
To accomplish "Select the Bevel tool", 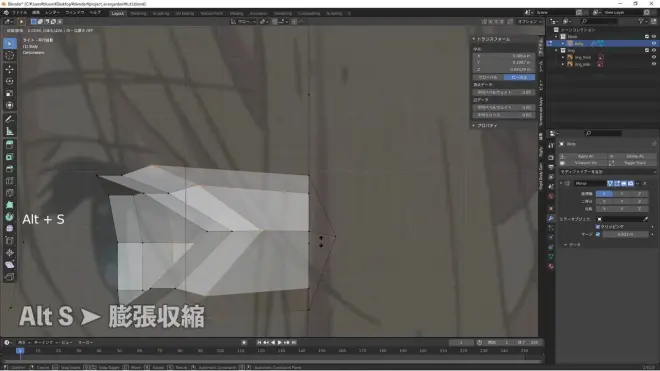I will tap(10, 169).
